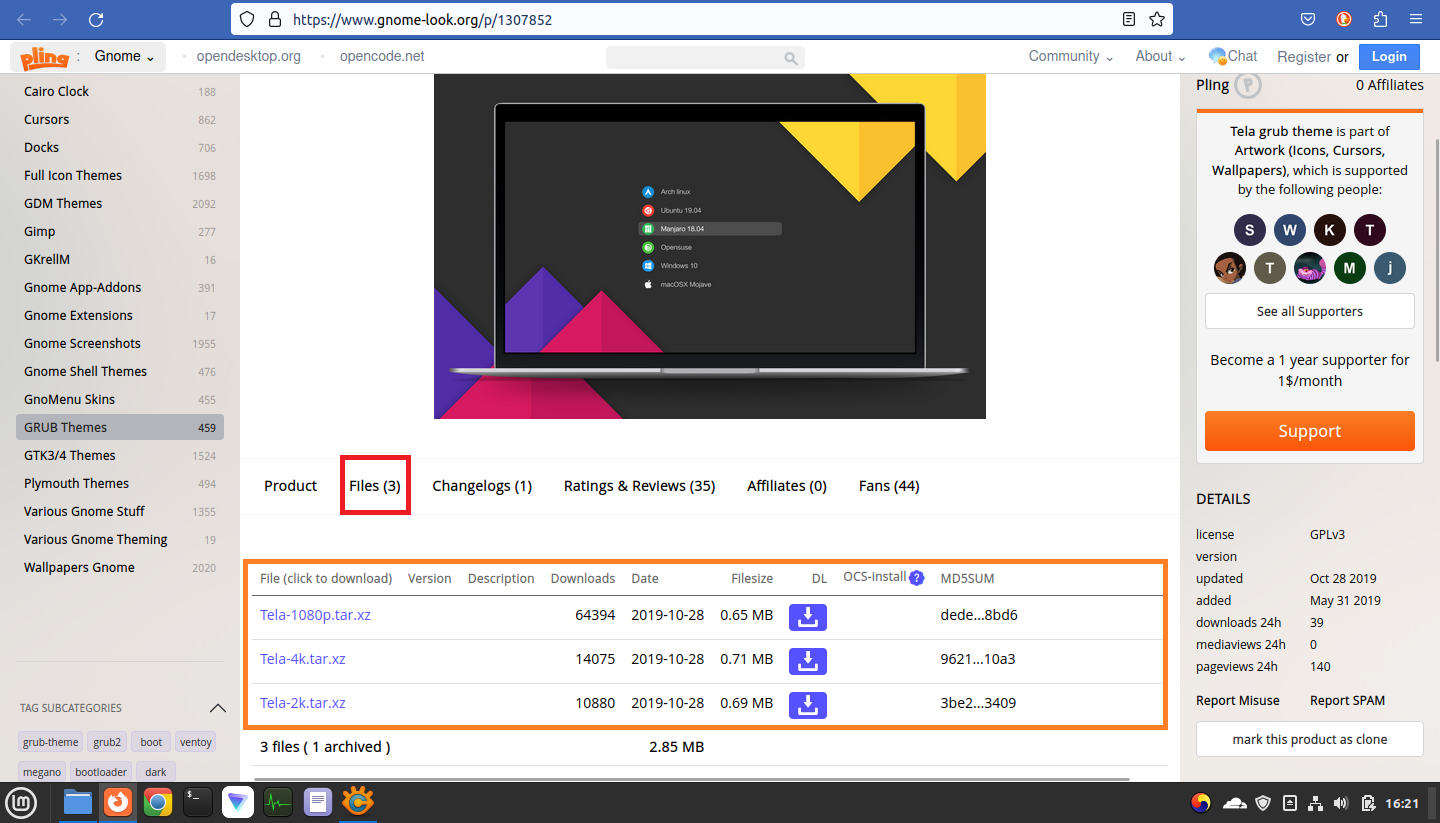Open DuckDuckGo extension icon
Screen dimensions: 1440x823
[x=1344, y=19]
